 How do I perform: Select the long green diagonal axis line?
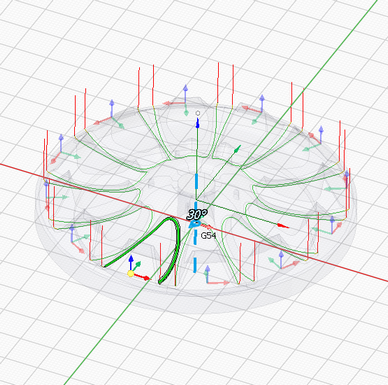220,192
